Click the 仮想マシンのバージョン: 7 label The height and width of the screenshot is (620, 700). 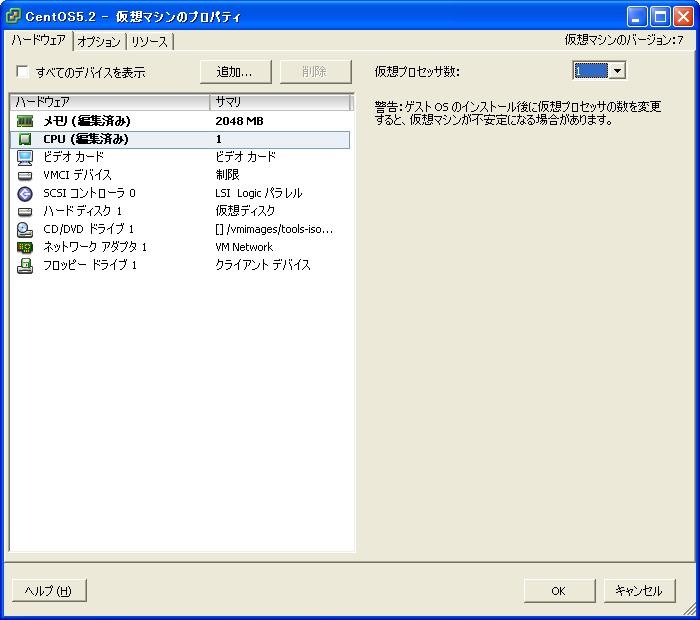(x=624, y=40)
